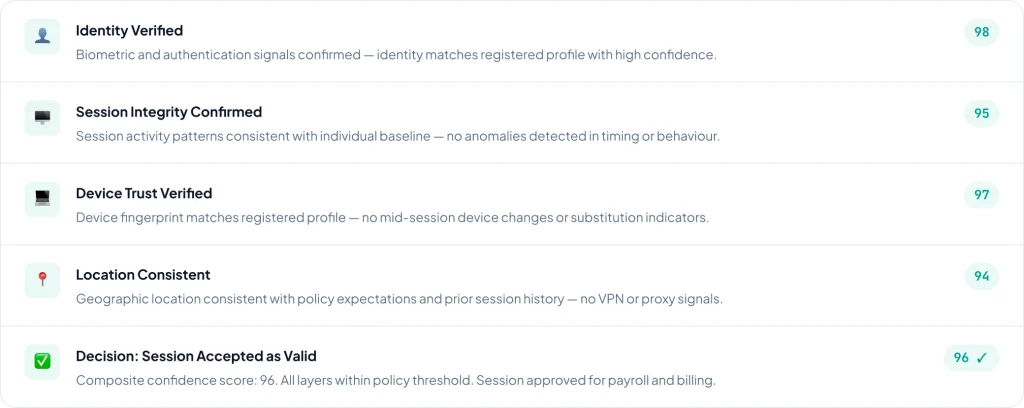This screenshot has height=408, width=1024.
Task: Click the device fingerprint matches description
Action: click(x=392, y=217)
